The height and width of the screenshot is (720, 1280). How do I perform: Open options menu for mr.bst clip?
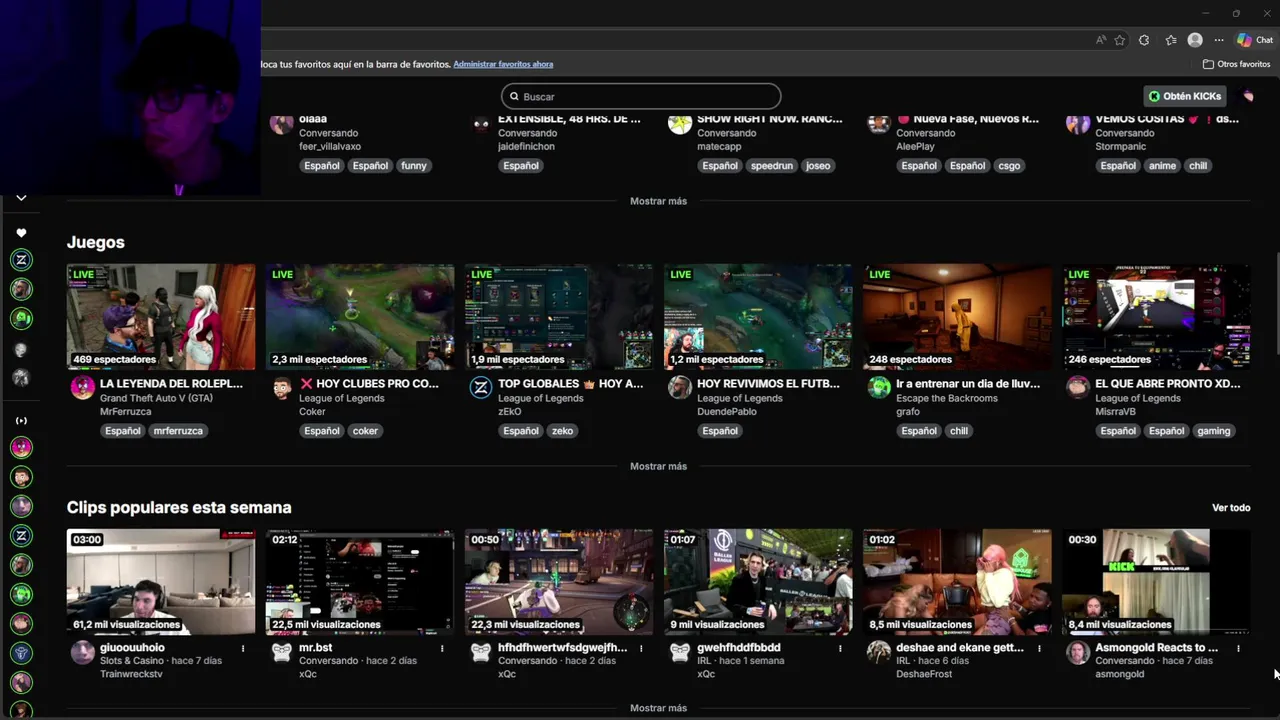pyautogui.click(x=442, y=648)
